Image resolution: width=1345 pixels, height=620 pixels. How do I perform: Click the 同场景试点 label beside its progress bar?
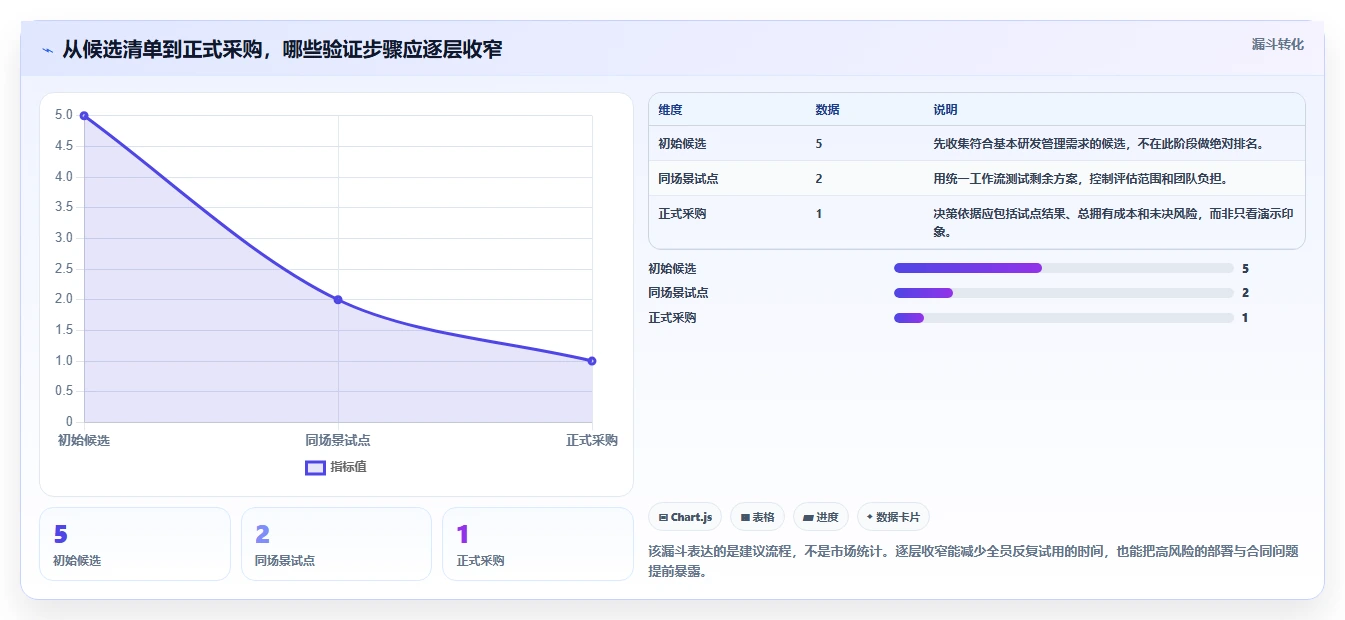[x=678, y=293]
